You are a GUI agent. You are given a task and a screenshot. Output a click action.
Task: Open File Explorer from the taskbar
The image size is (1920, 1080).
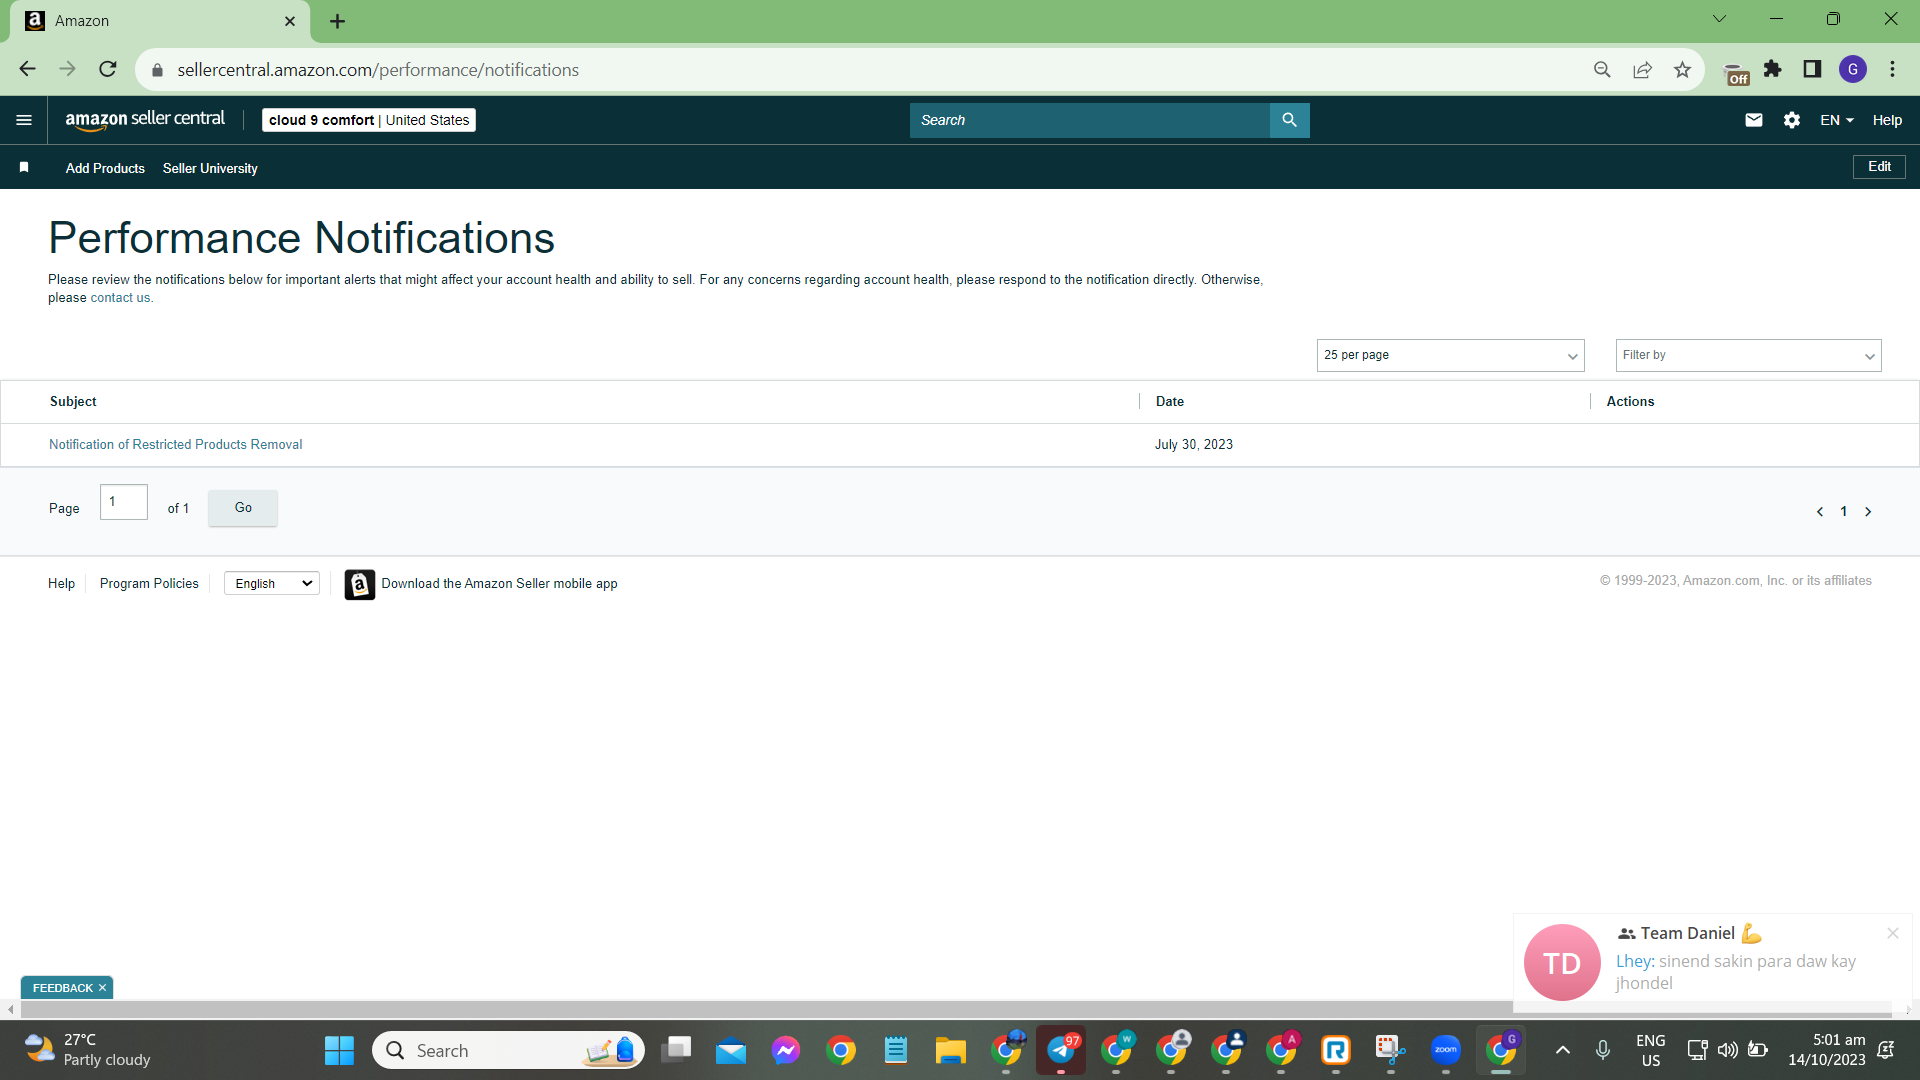(x=950, y=1050)
